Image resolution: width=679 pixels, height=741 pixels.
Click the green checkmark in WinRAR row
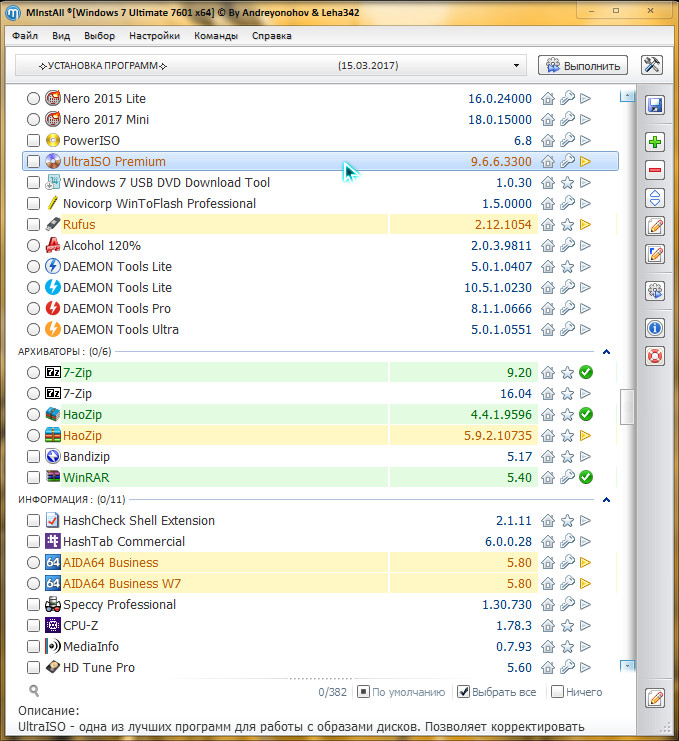coord(586,477)
